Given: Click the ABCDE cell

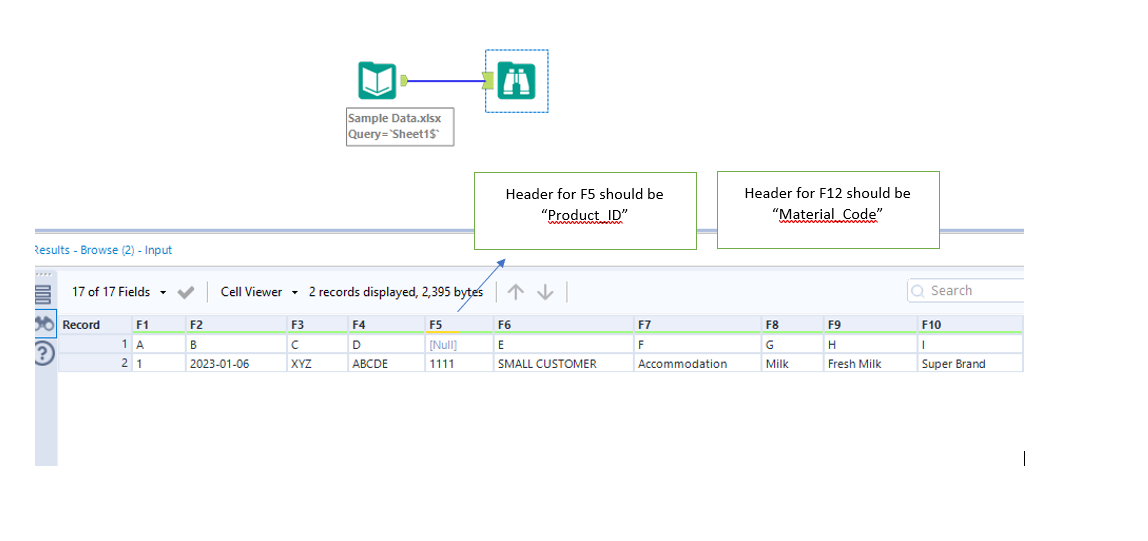Looking at the screenshot, I should [x=387, y=363].
